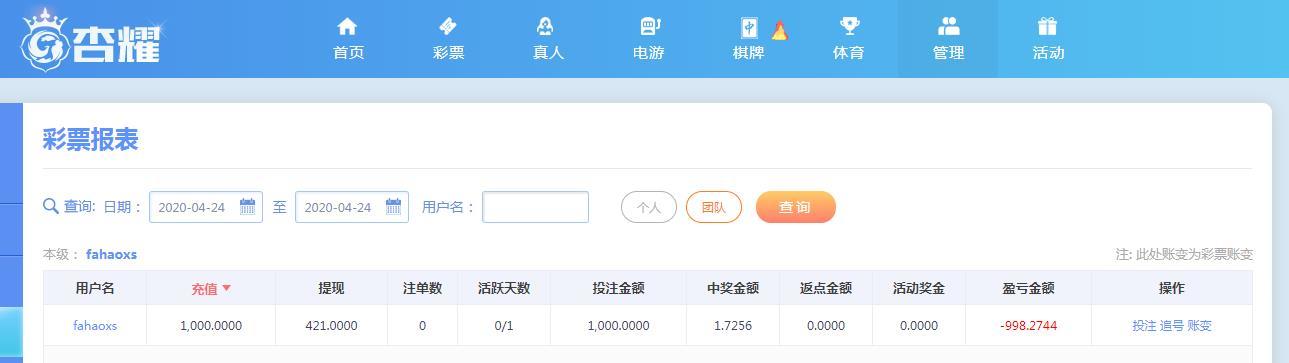Open the 首页 home icon

347,26
